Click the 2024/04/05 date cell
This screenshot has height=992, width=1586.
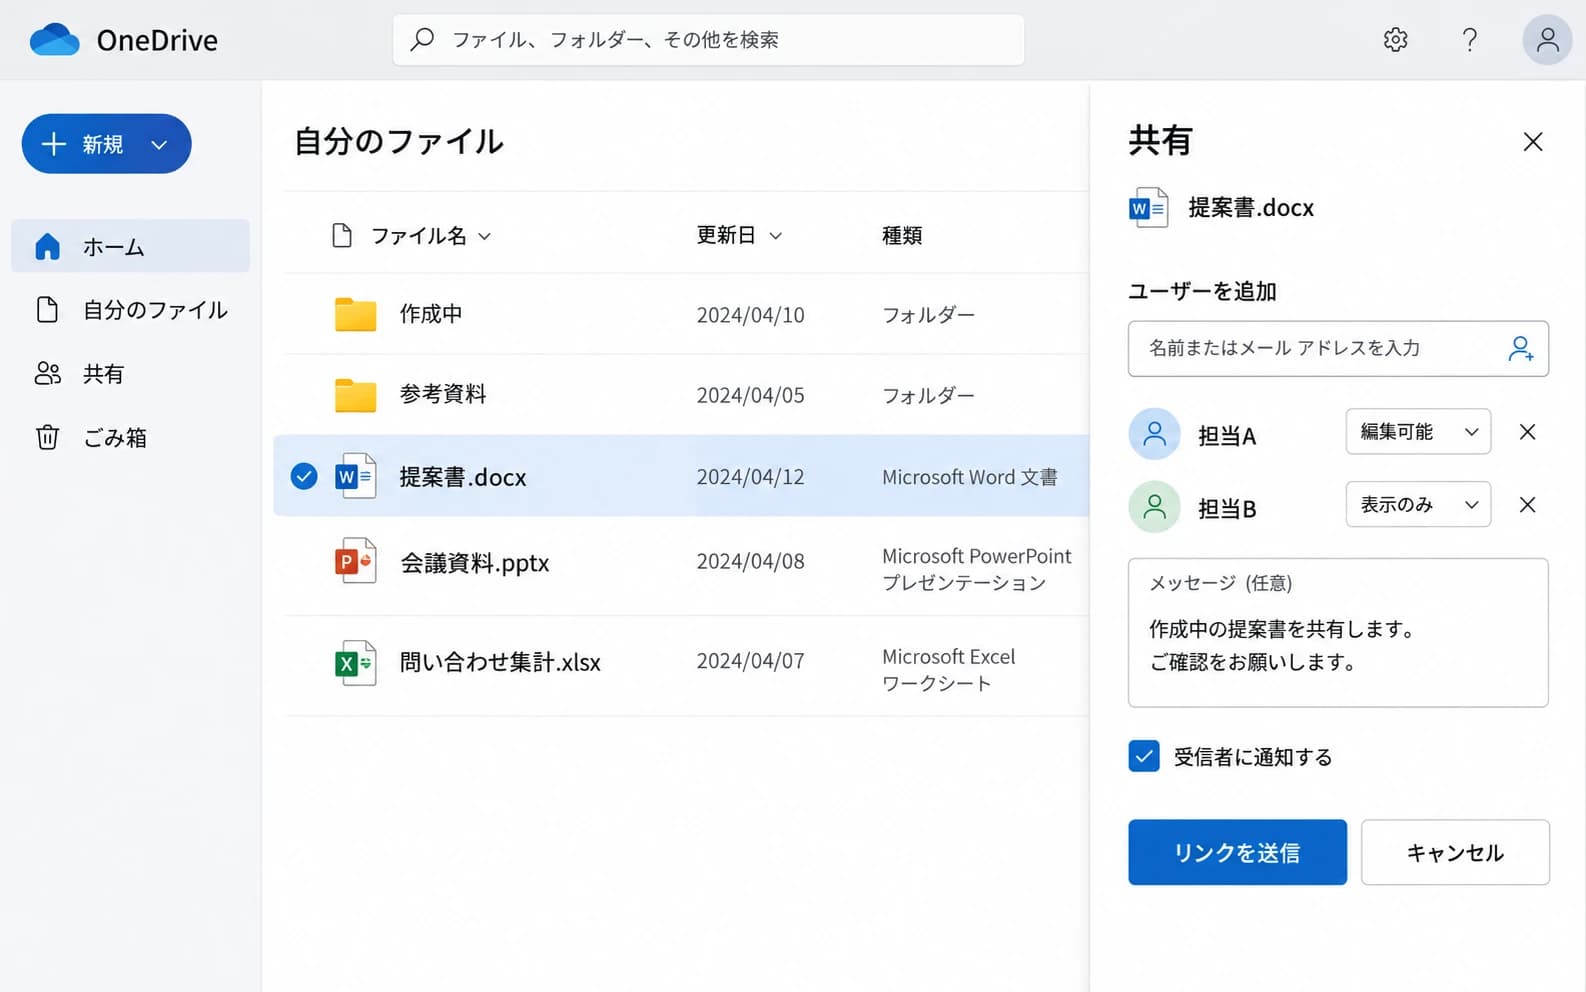click(x=750, y=395)
